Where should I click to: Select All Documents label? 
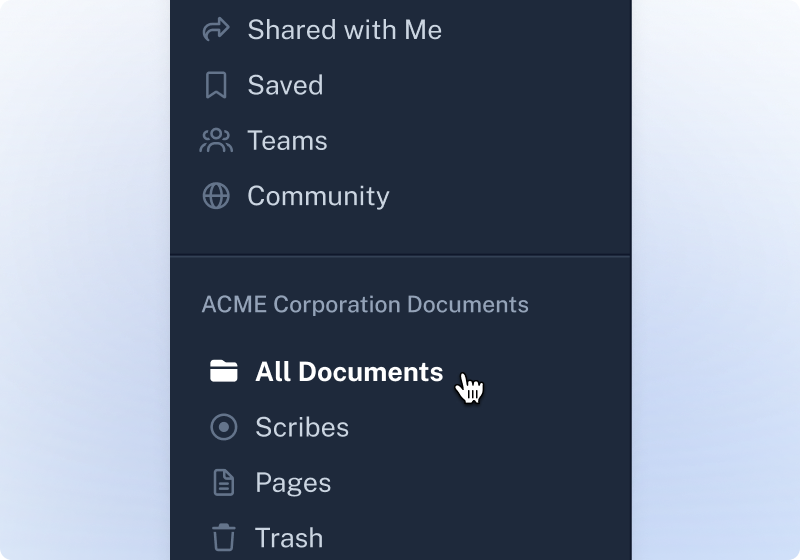point(349,371)
